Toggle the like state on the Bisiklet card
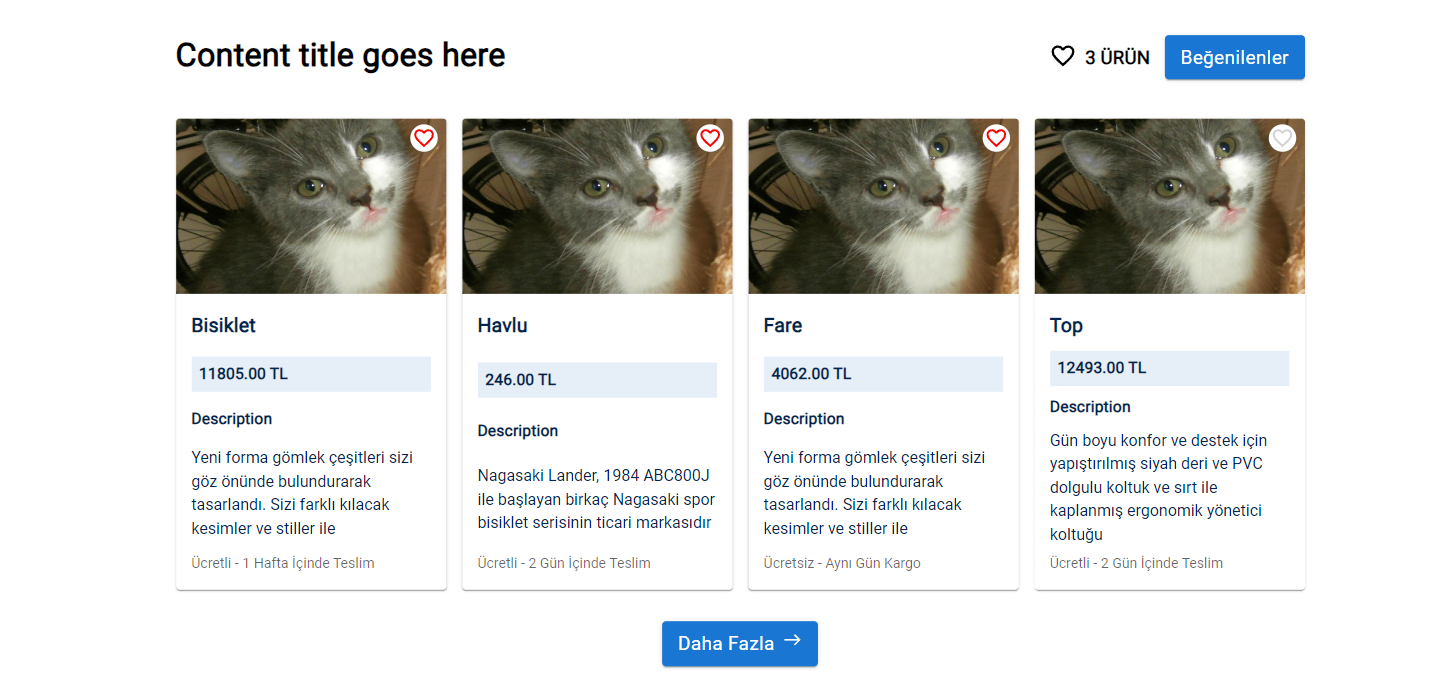The image size is (1455, 698). coord(424,138)
